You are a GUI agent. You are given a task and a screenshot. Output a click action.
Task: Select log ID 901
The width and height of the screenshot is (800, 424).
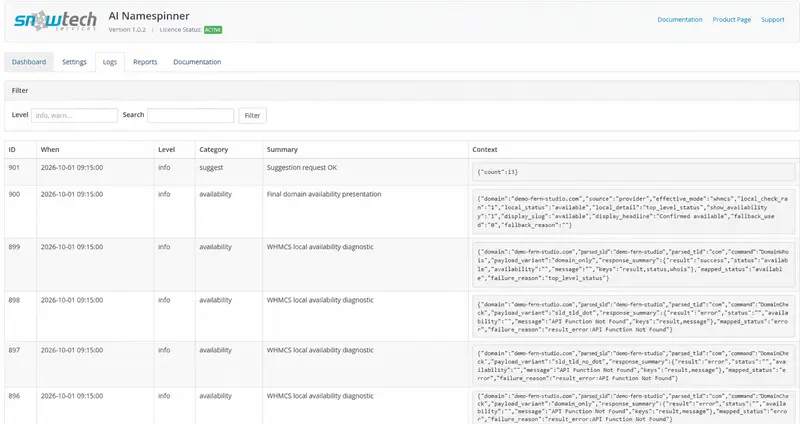[14, 167]
